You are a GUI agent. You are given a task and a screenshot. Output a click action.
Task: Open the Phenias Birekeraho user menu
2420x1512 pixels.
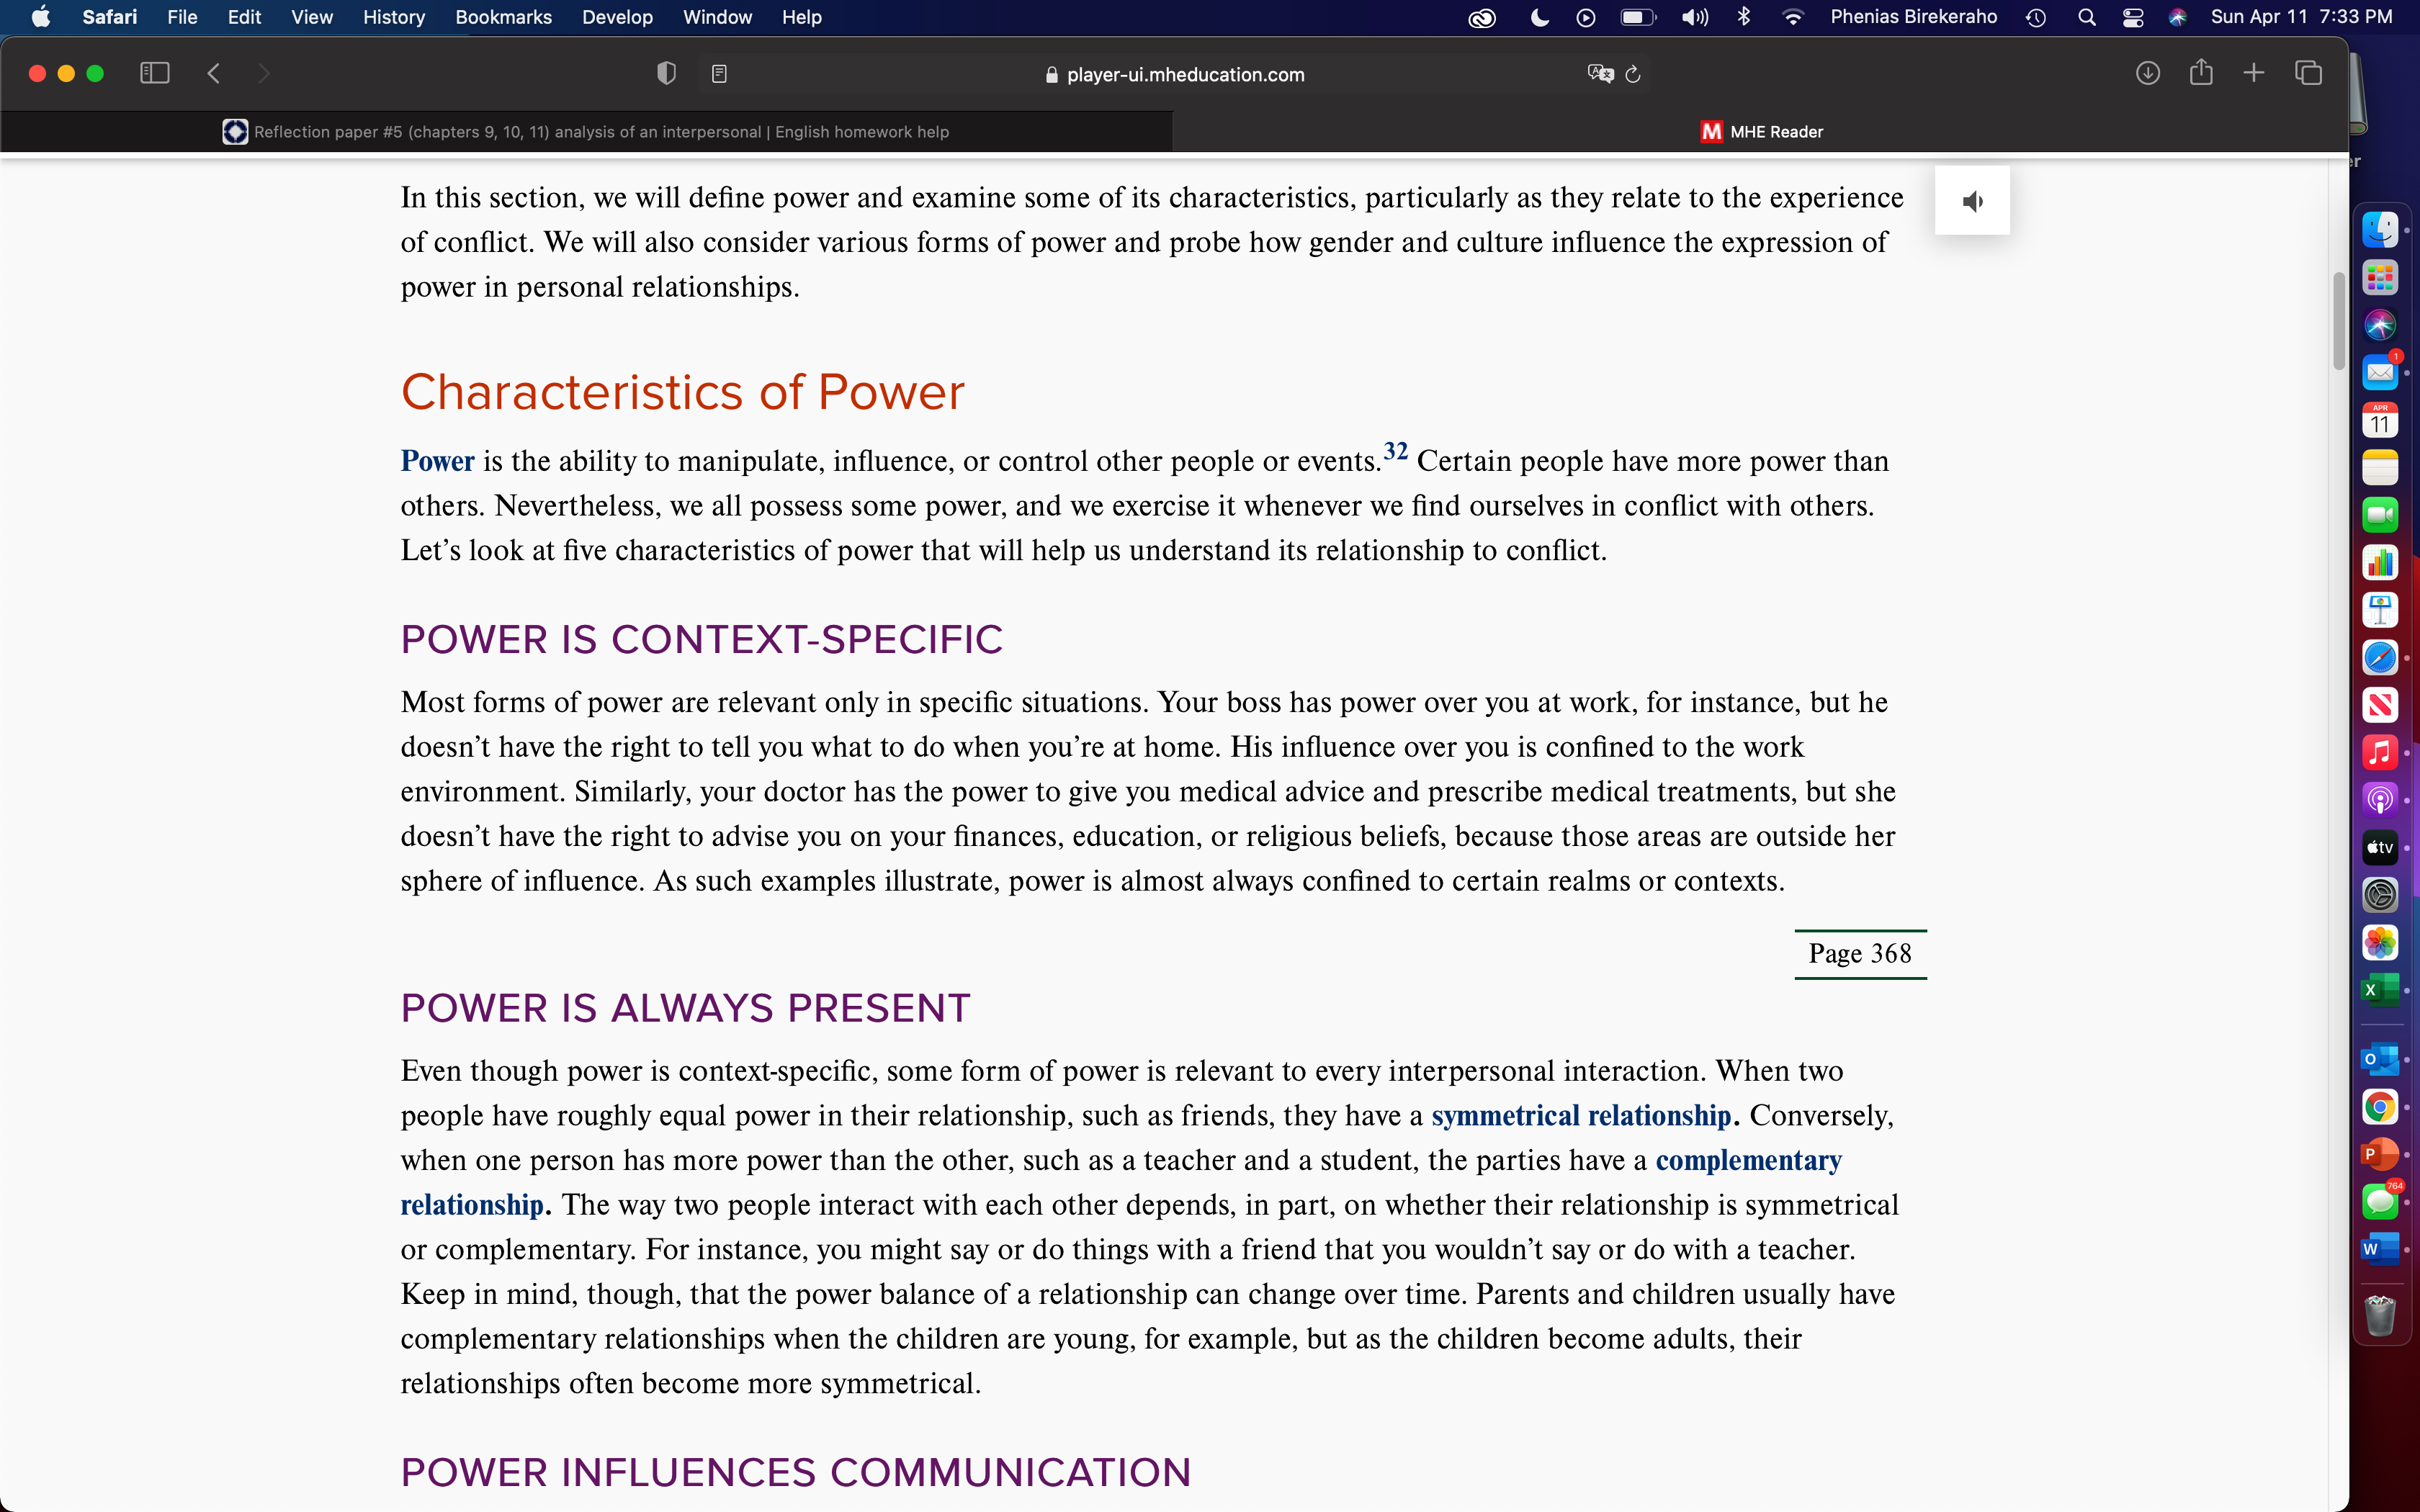(1913, 17)
